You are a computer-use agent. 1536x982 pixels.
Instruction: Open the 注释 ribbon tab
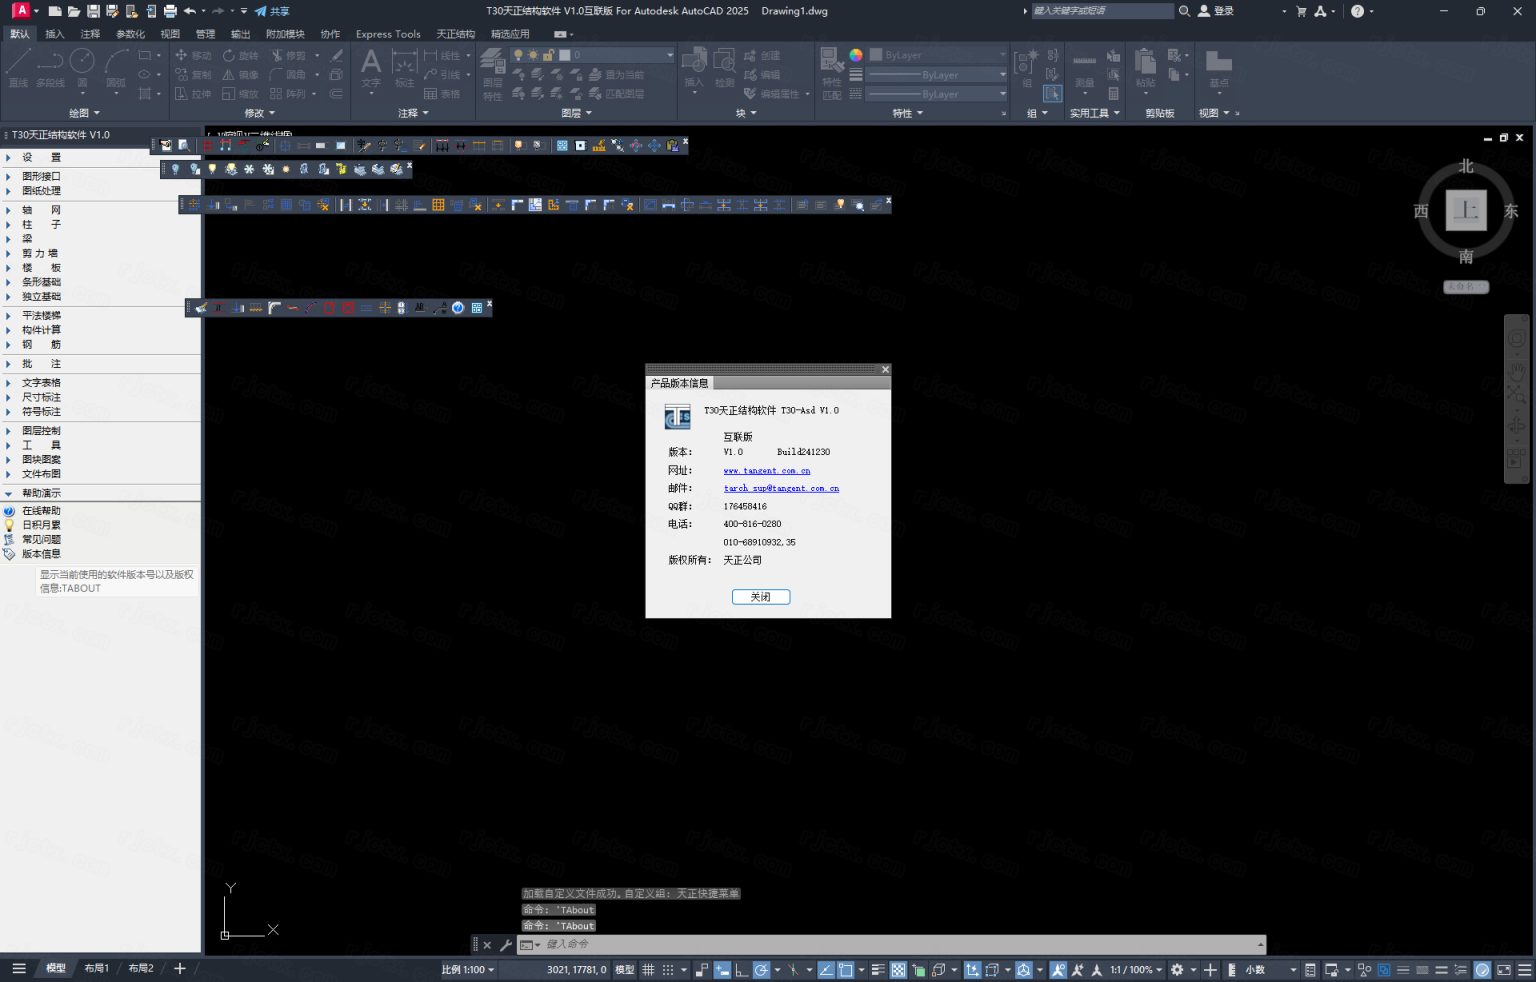(x=90, y=34)
